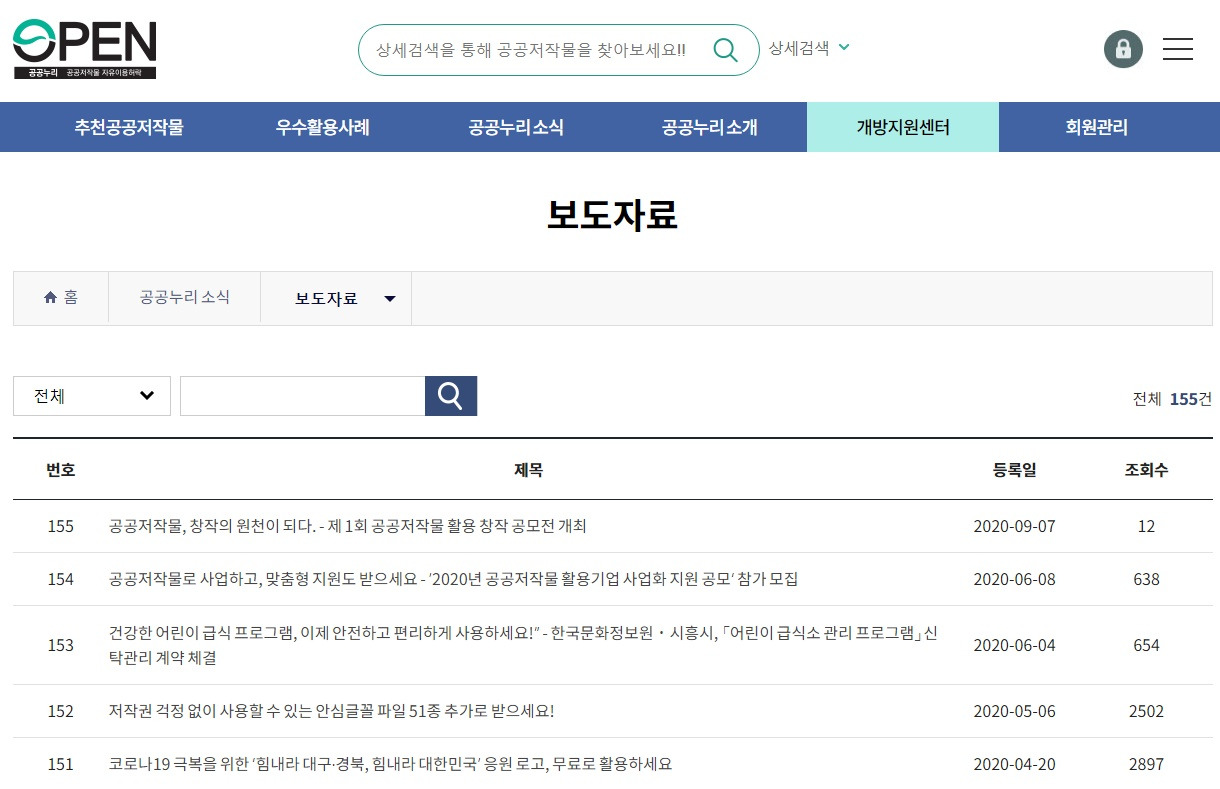Open the 추천공공저작물 navigation item
This screenshot has width=1220, height=789.
click(128, 127)
